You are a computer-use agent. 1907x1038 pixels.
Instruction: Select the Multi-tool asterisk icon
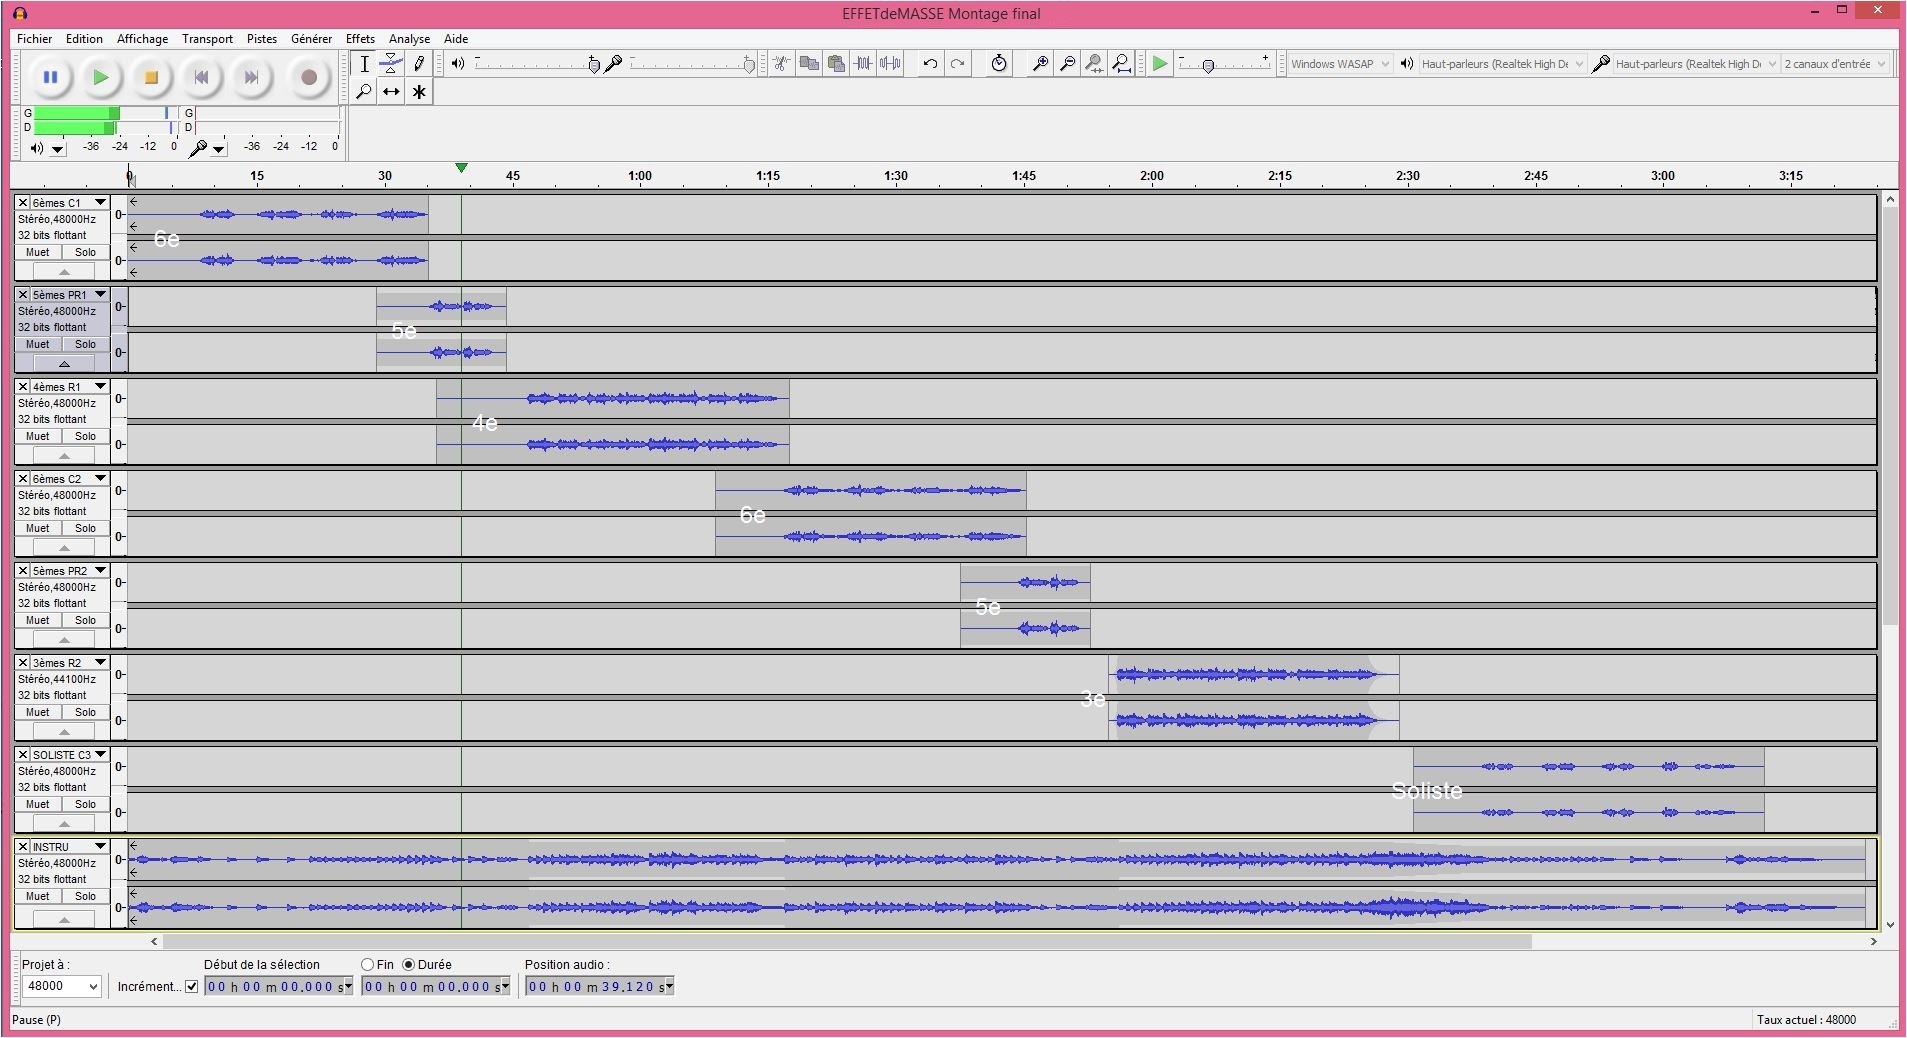419,92
